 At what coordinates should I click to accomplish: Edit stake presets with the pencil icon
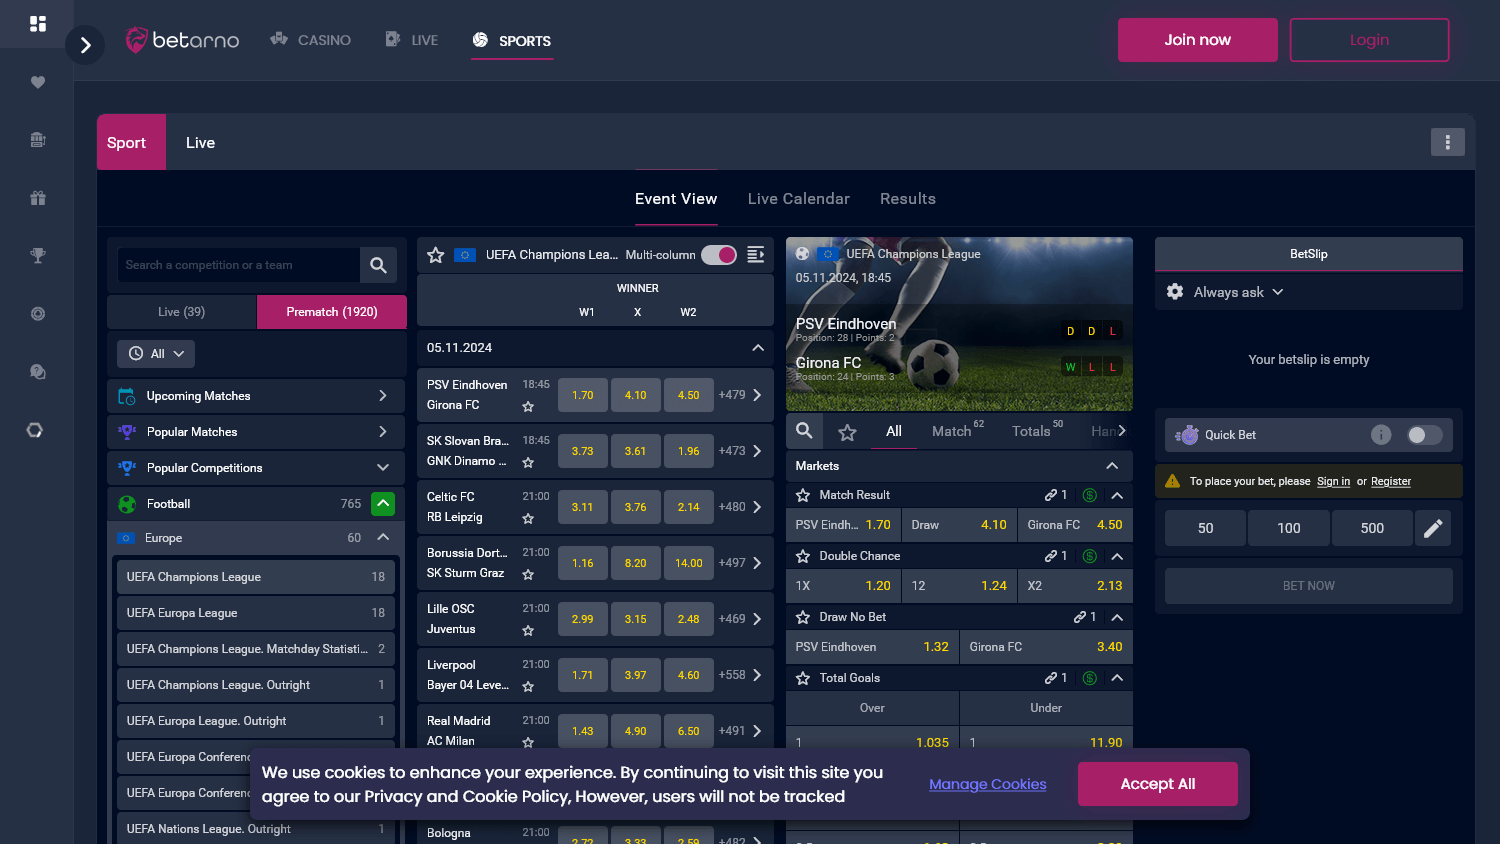1433,528
